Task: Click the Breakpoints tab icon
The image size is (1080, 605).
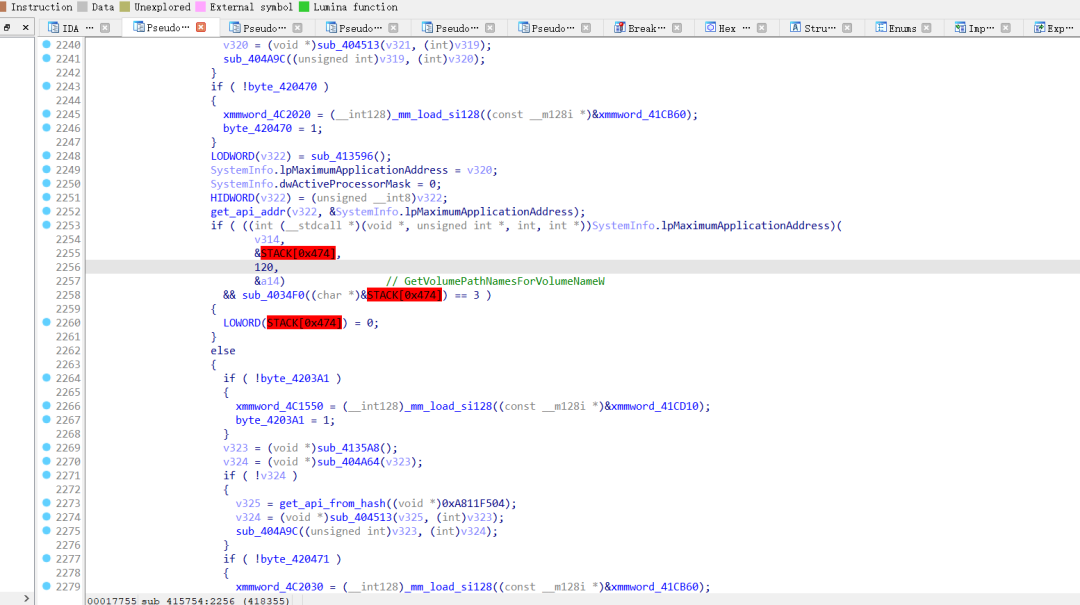Action: point(619,28)
